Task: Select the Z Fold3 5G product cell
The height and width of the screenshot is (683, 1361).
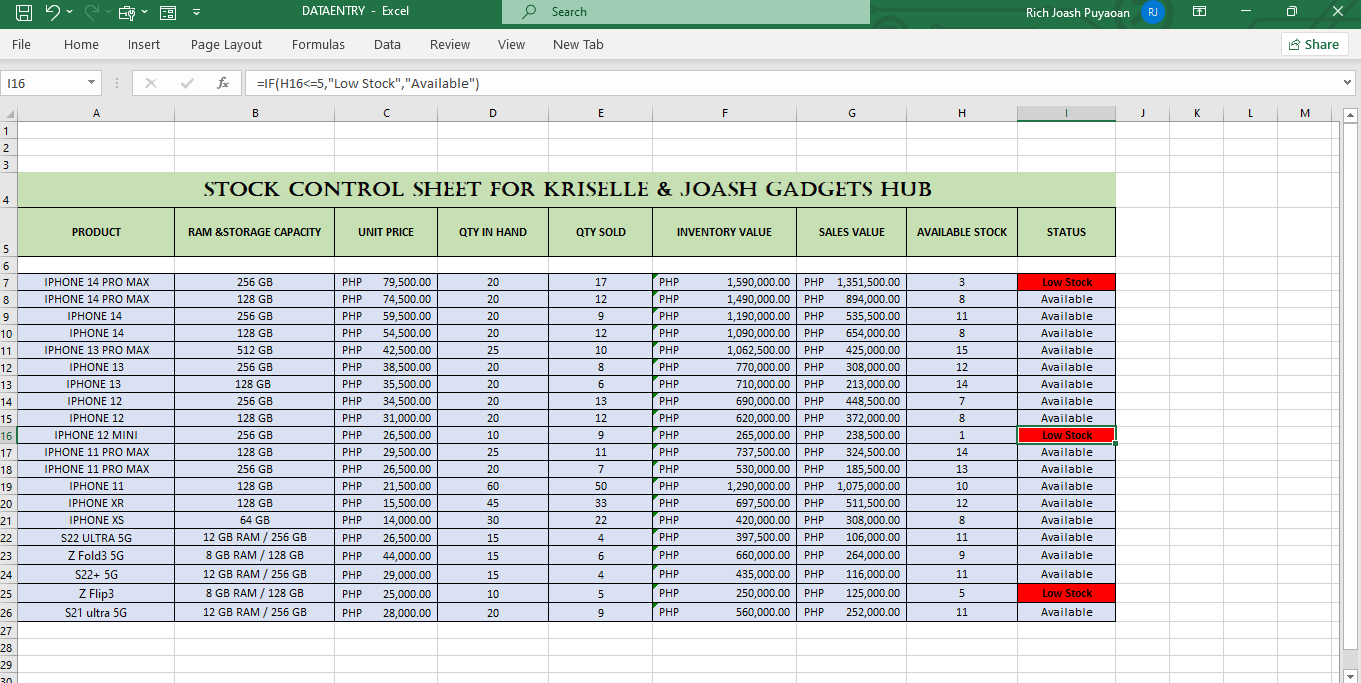Action: point(96,555)
